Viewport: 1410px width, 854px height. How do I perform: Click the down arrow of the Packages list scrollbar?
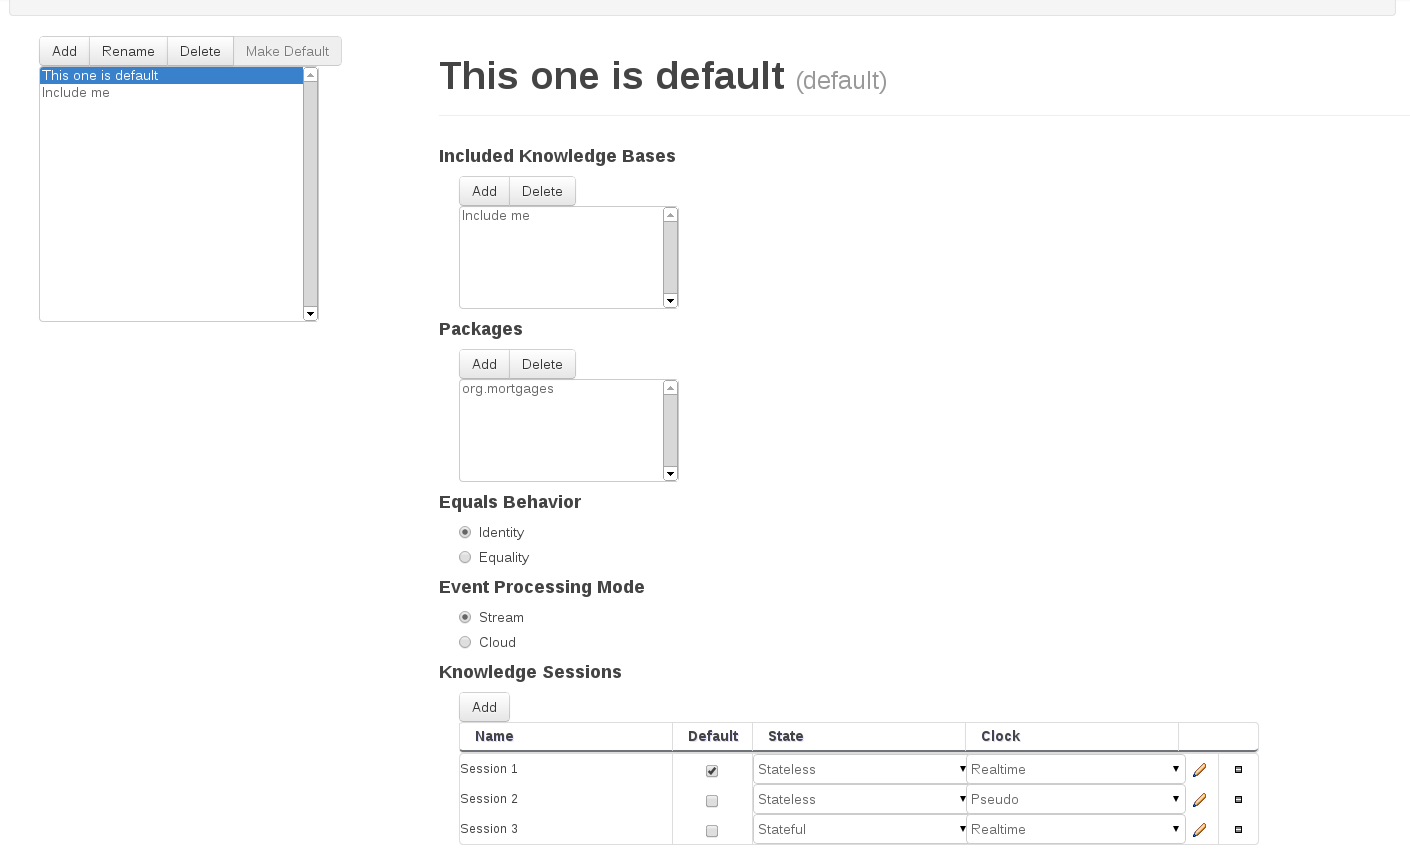point(670,474)
